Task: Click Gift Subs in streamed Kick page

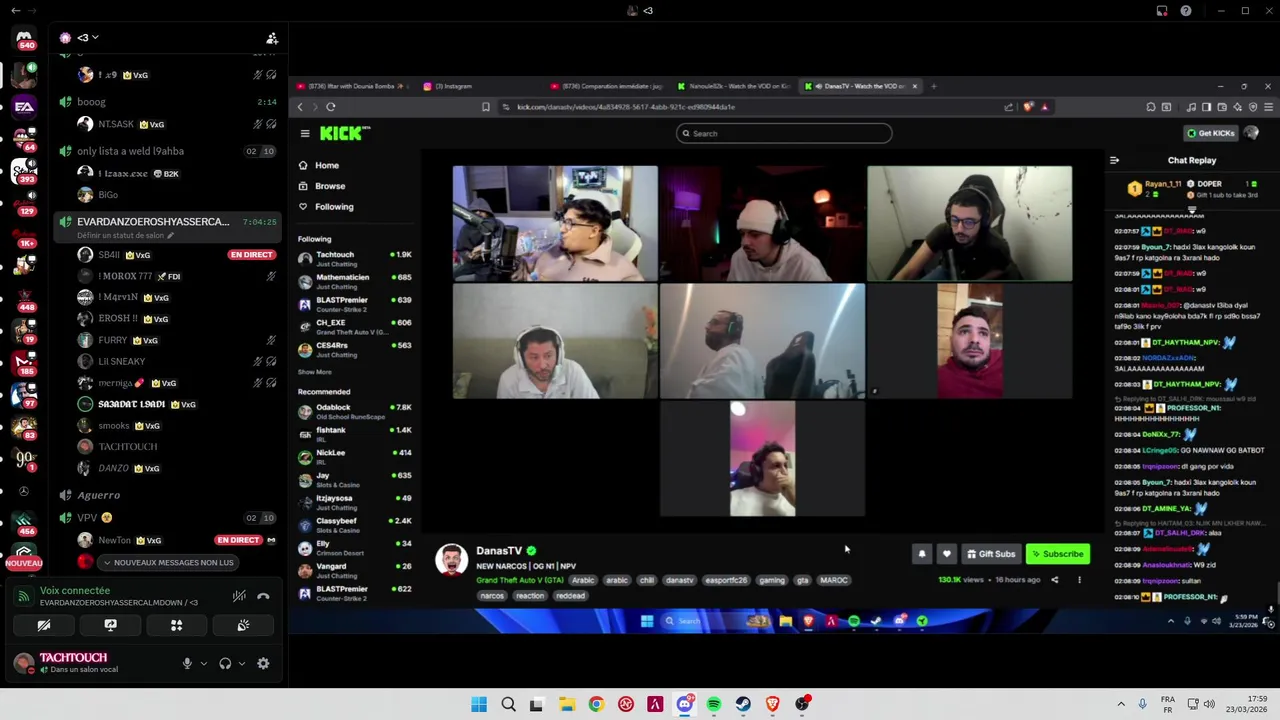Action: (x=991, y=554)
